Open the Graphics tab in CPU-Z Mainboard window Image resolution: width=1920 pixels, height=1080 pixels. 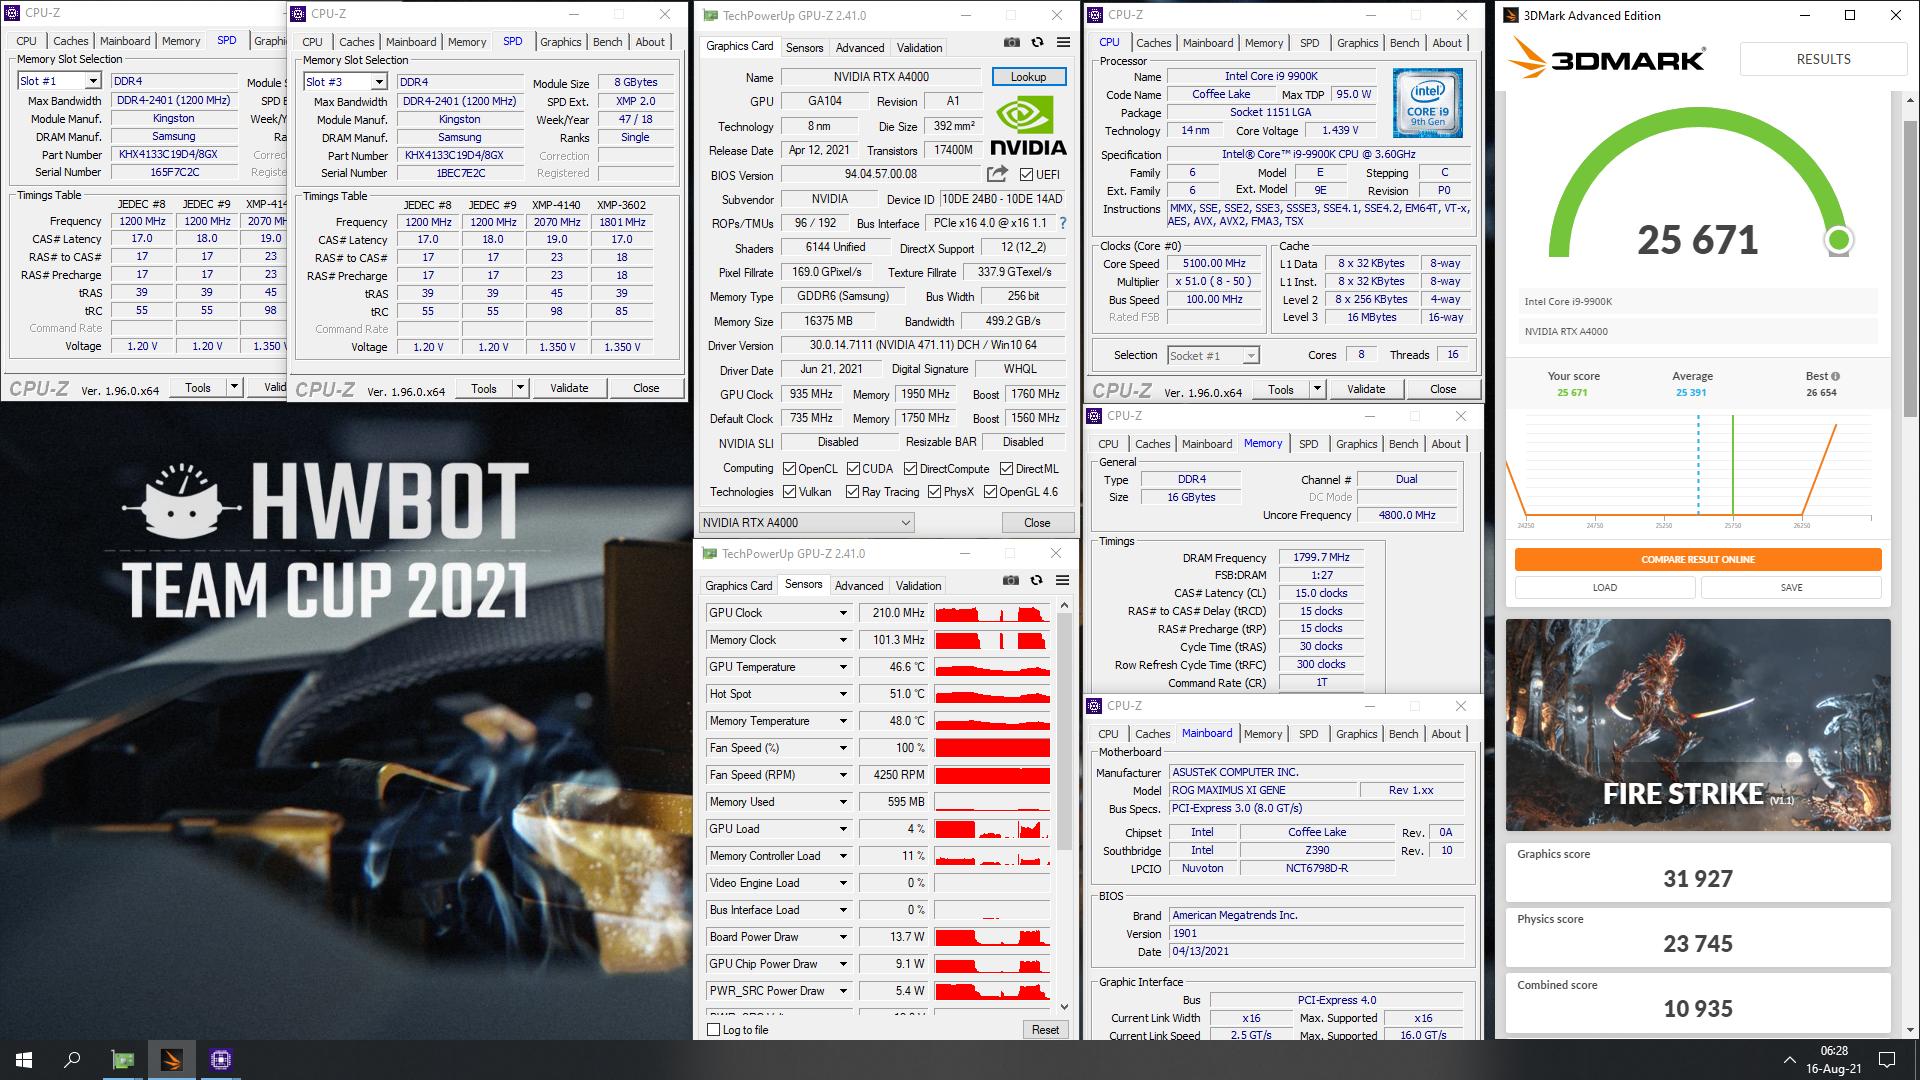coord(1356,734)
